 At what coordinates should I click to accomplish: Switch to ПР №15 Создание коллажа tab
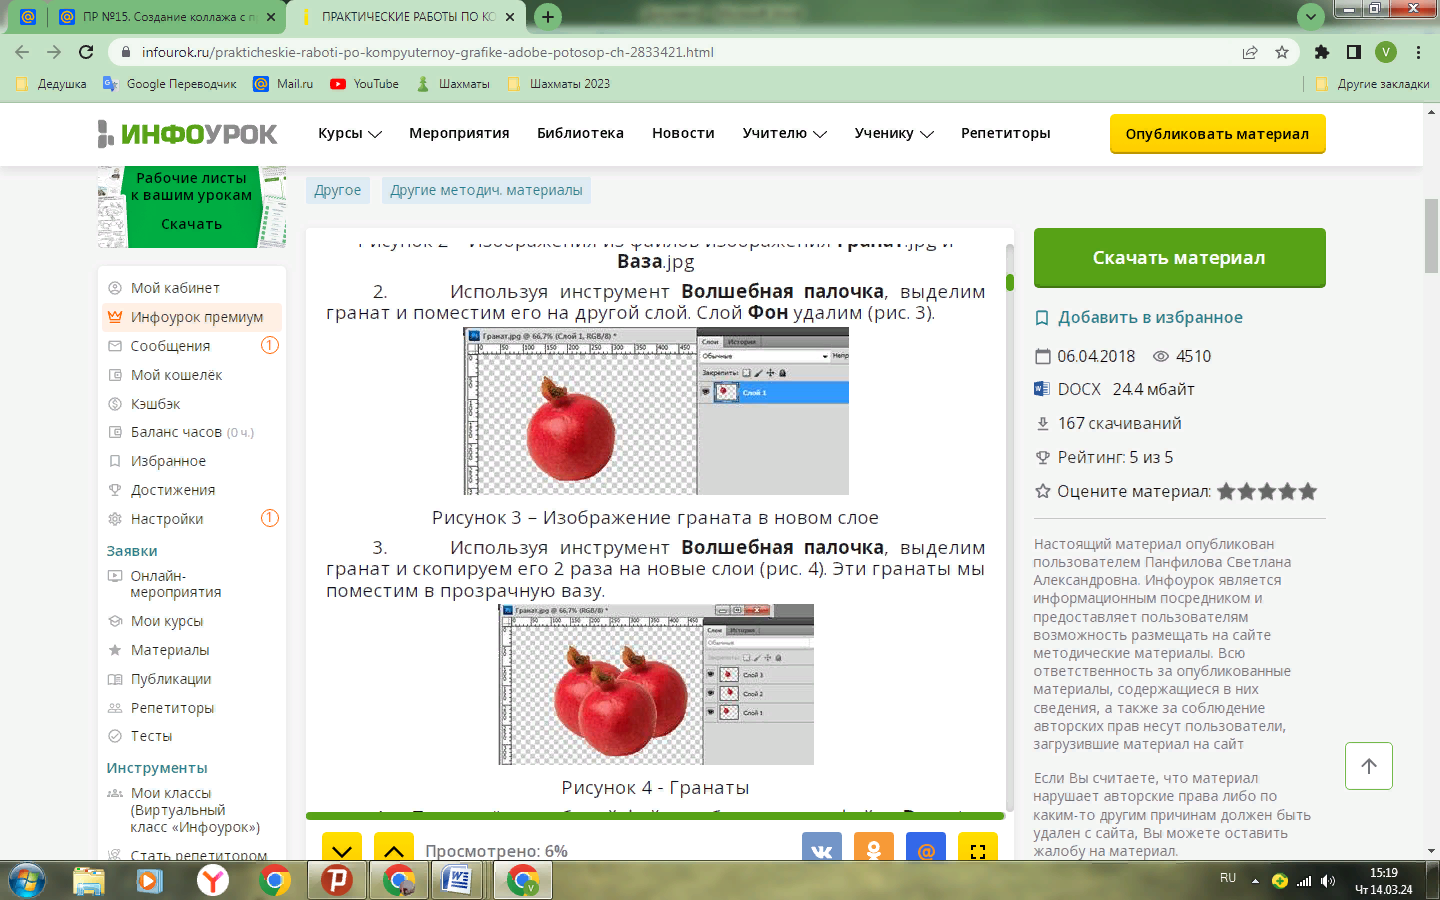[x=166, y=17]
